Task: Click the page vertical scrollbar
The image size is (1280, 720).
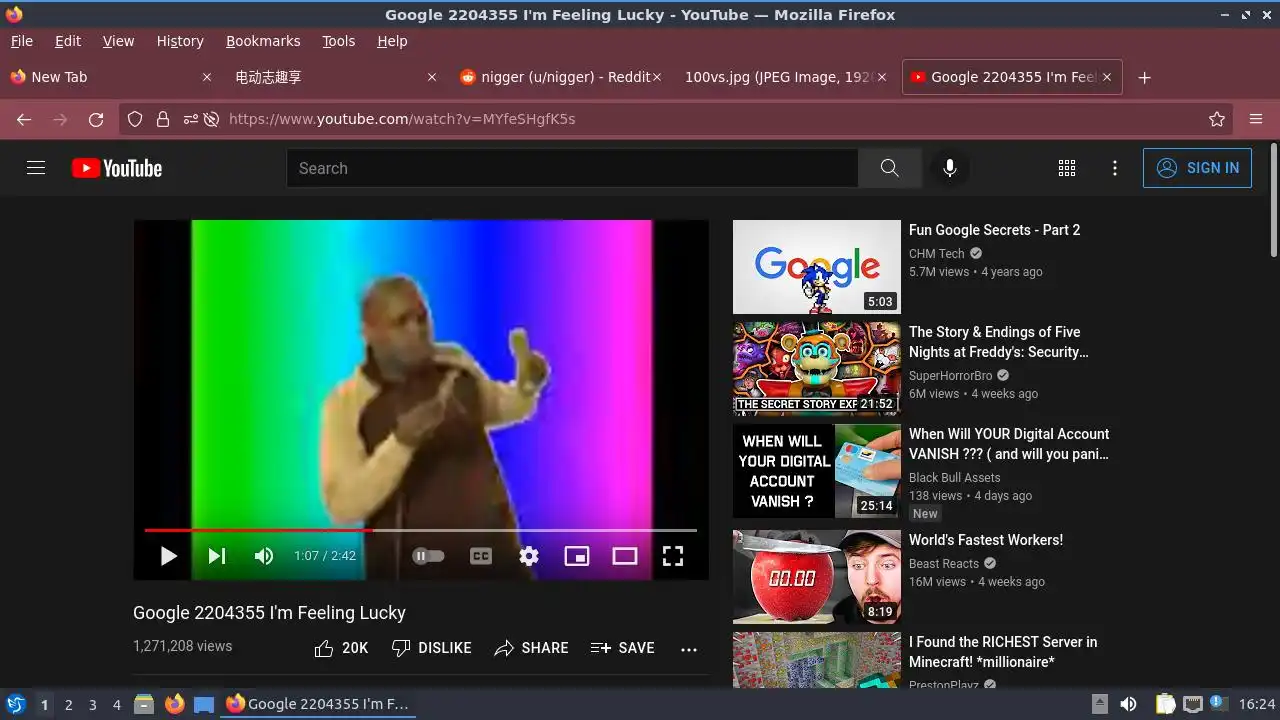Action: (1273, 200)
